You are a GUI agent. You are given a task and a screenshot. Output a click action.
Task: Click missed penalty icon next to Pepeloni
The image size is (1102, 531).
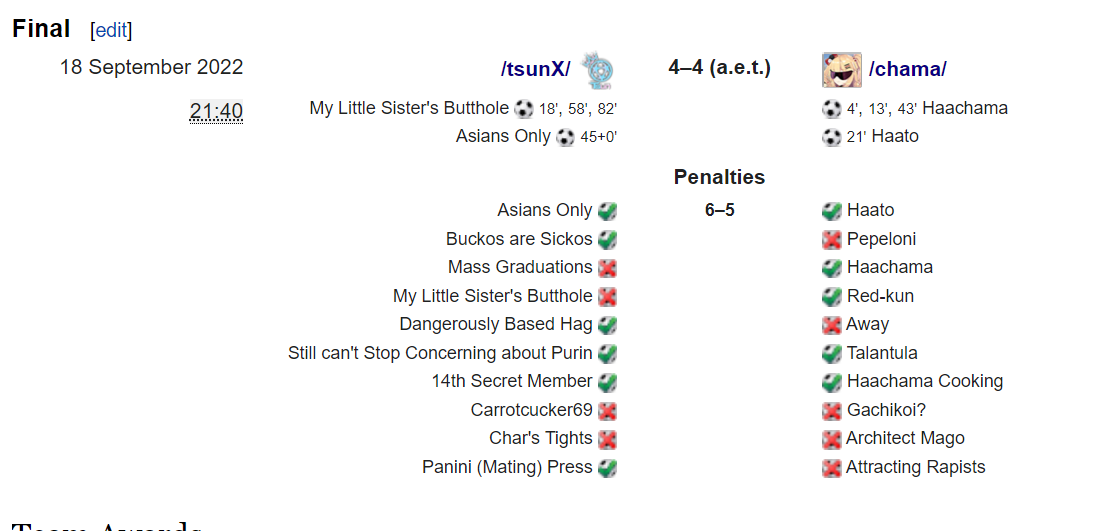[831, 240]
